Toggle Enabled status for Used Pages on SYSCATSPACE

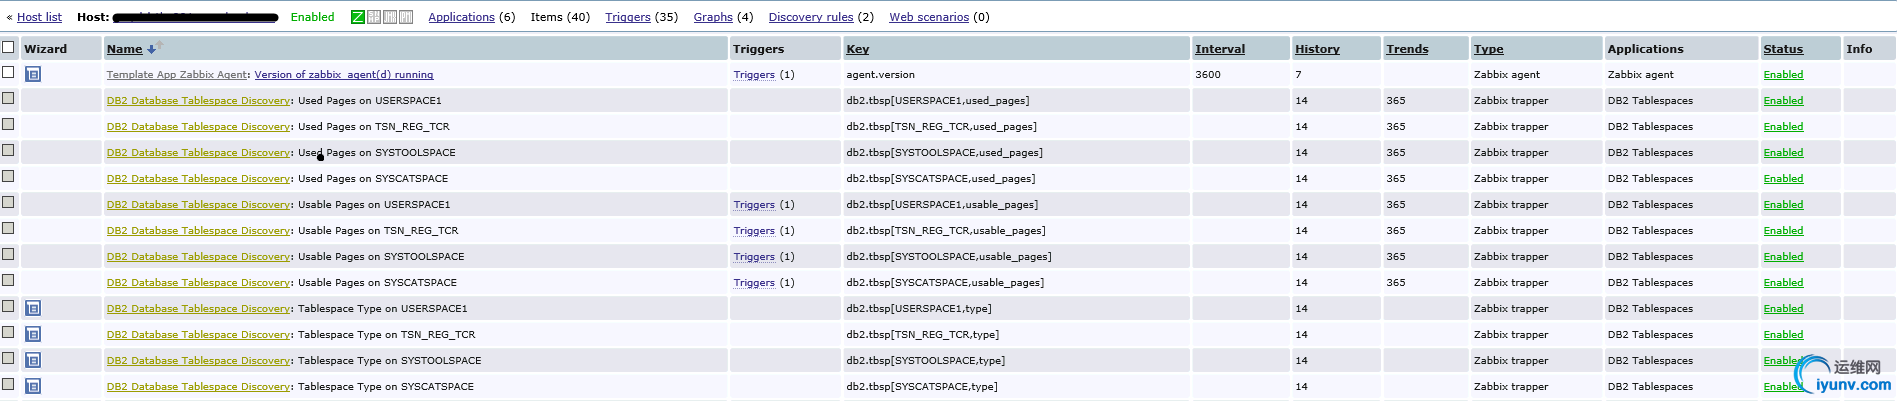1783,179
